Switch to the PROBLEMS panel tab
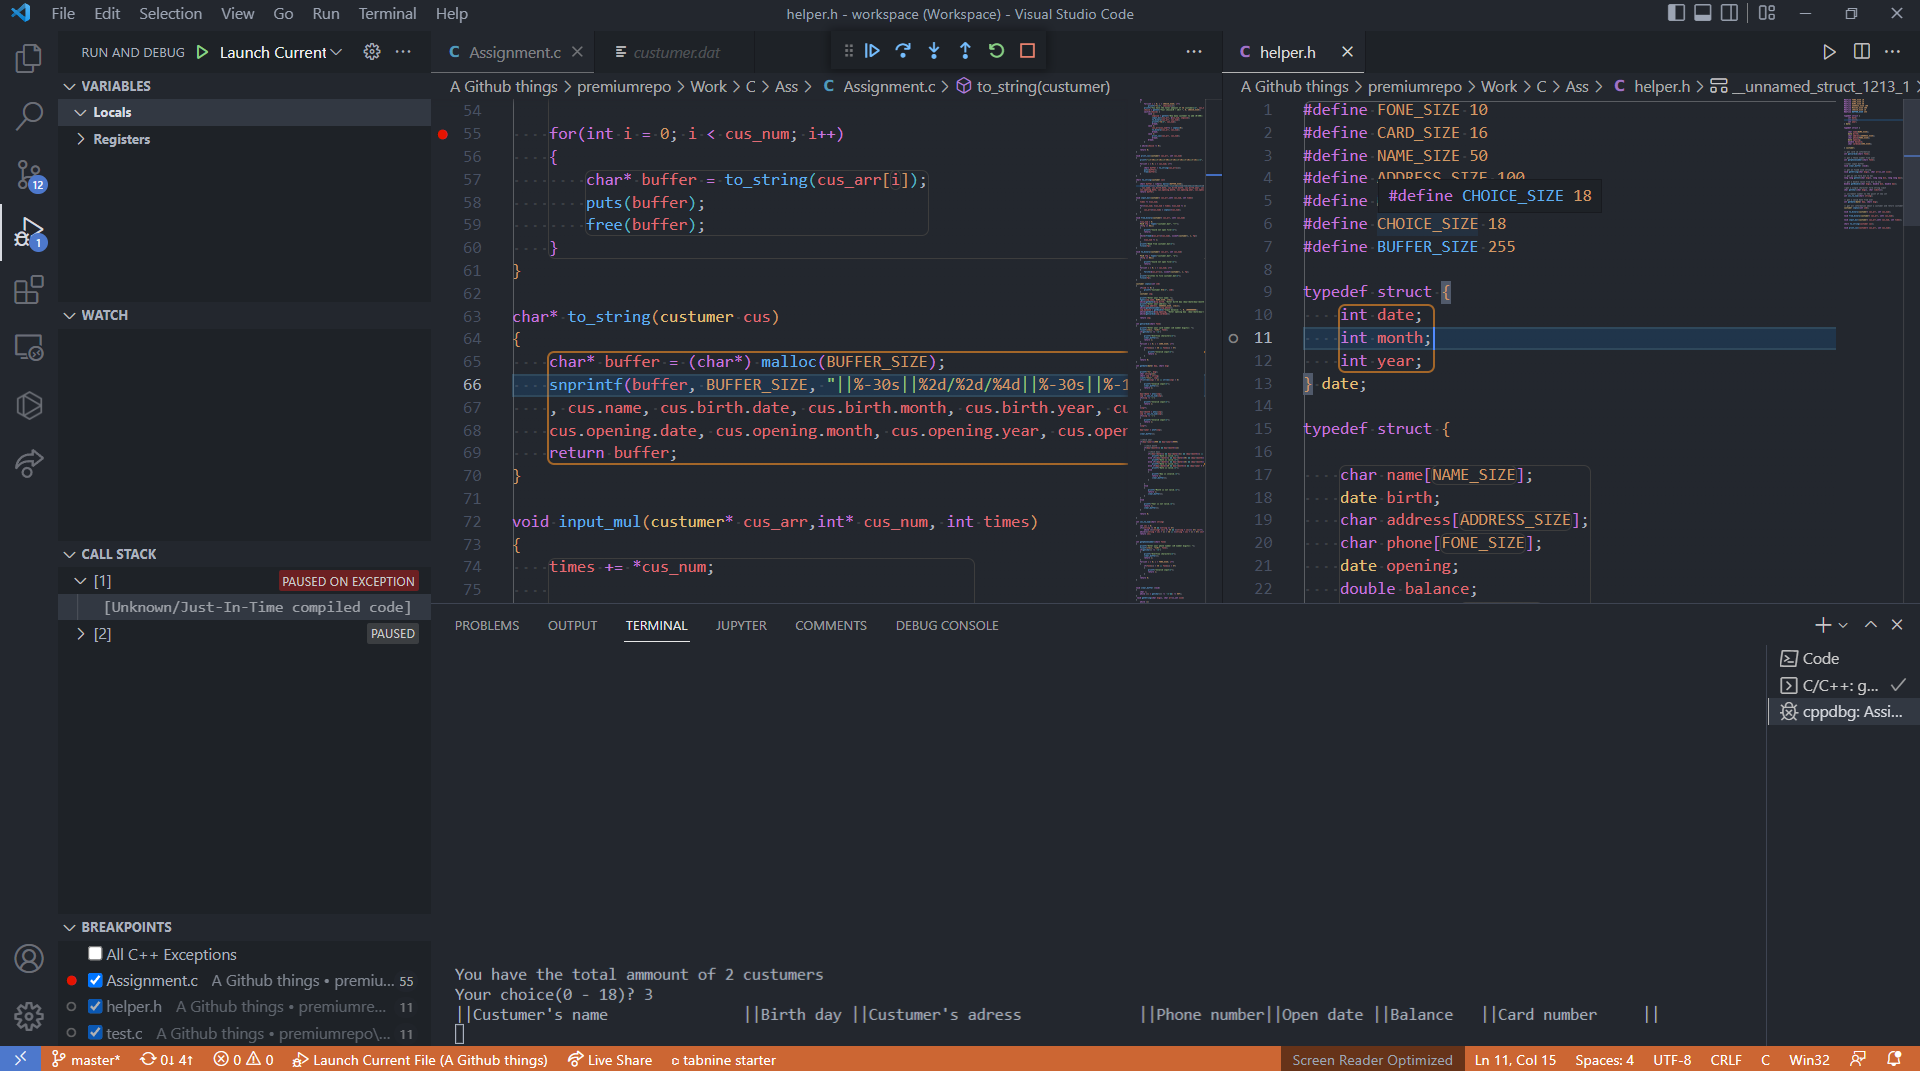This screenshot has height=1071, width=1920. coord(487,625)
